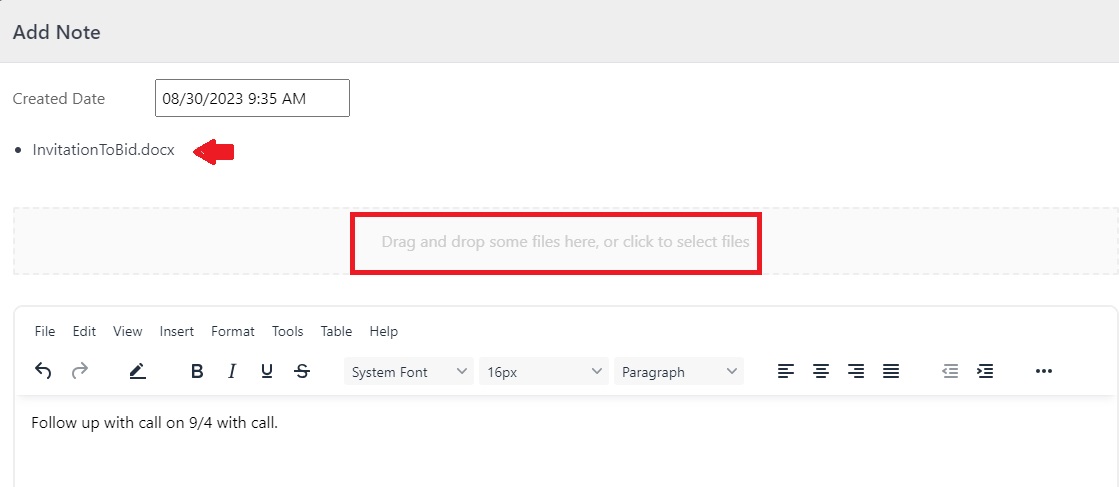Toggle strikethrough formatting

[x=302, y=371]
